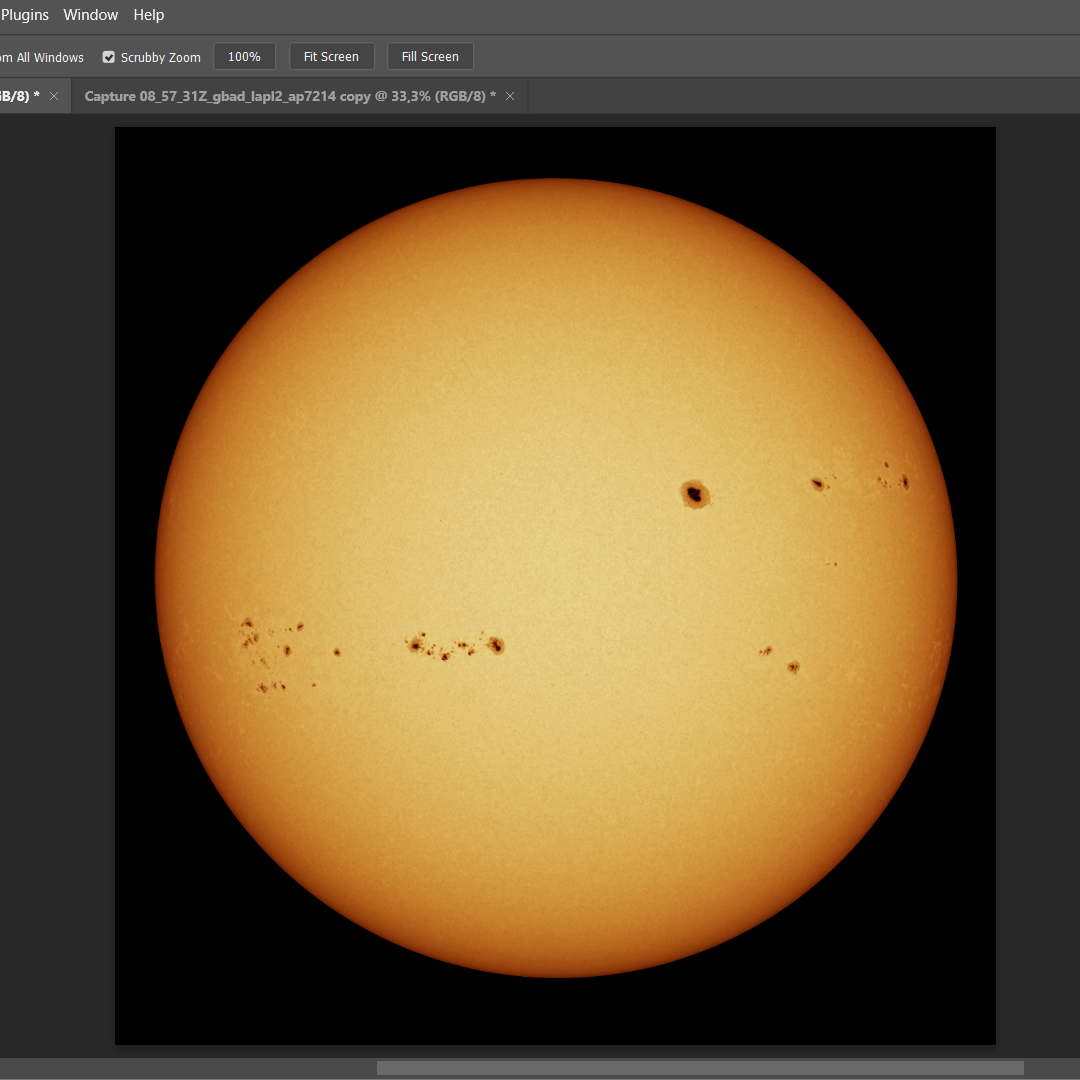
Task: Click the Fit Screen button
Action: pyautogui.click(x=331, y=57)
